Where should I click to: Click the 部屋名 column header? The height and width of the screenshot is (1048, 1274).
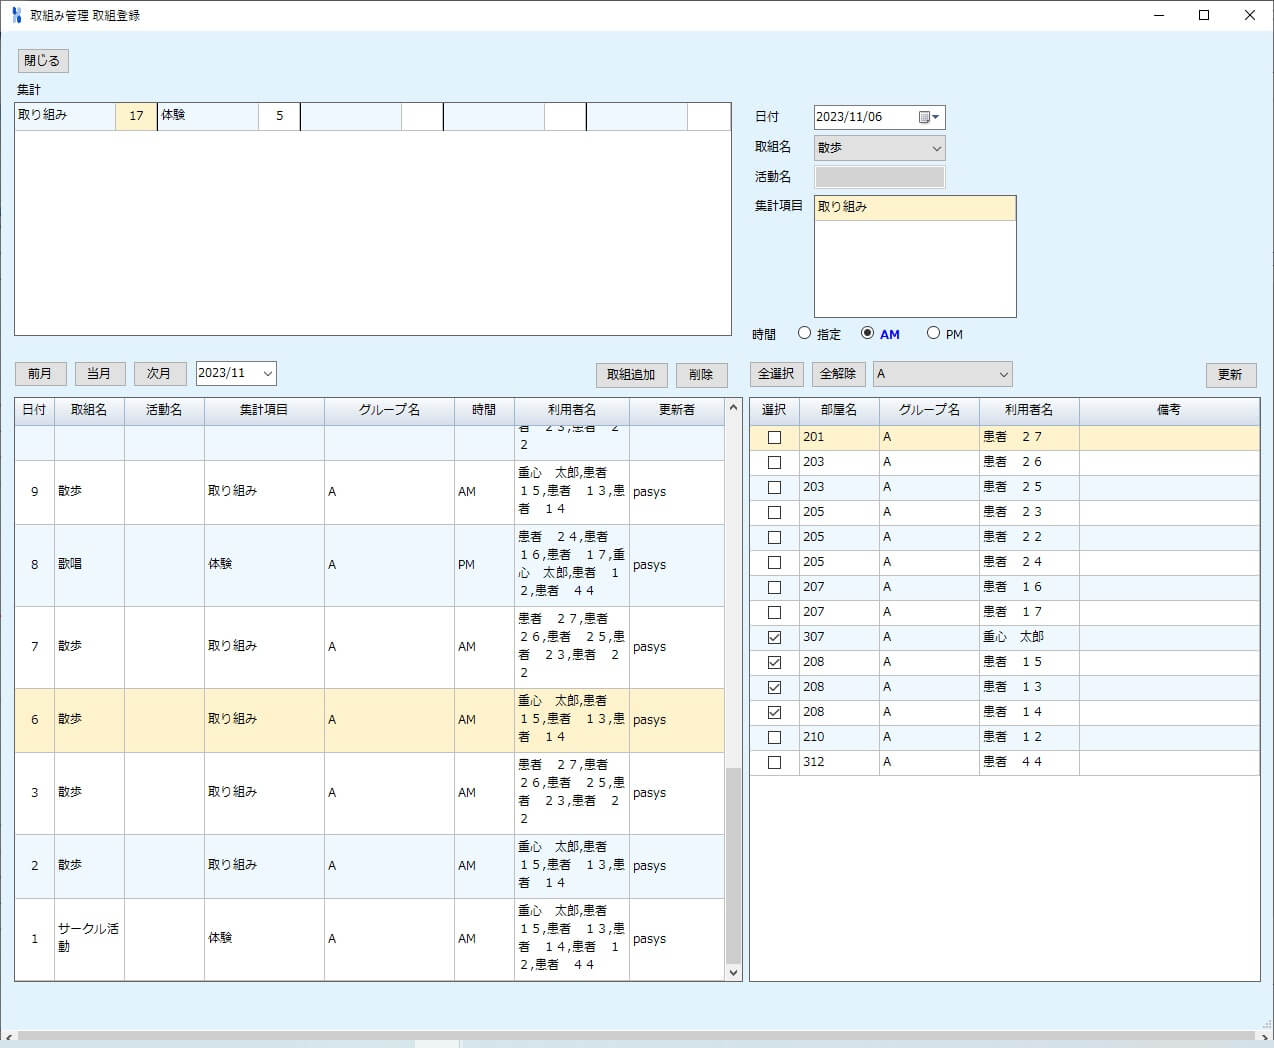click(x=838, y=410)
